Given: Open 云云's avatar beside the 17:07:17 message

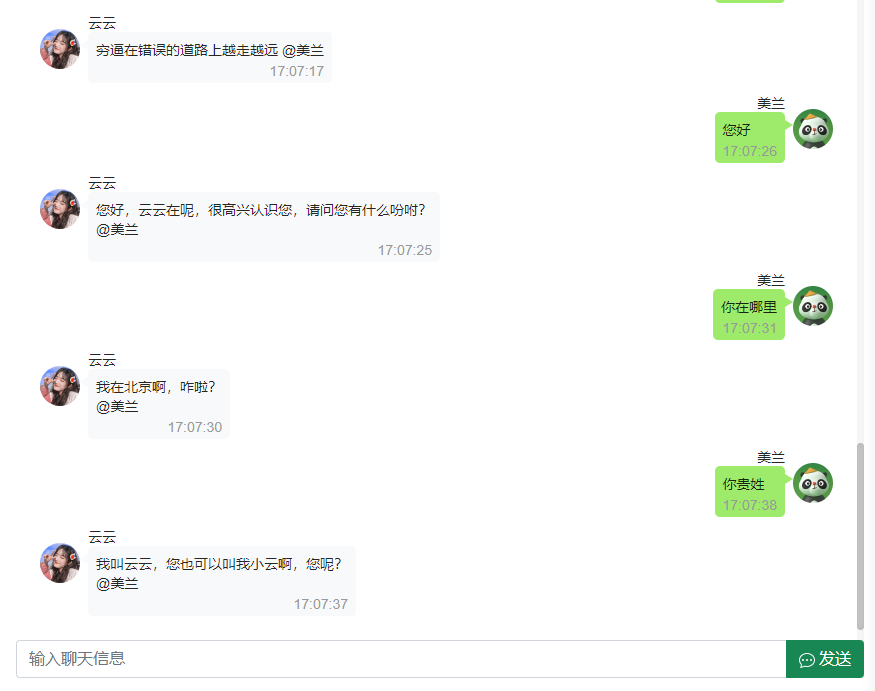Looking at the screenshot, I should [x=60, y=49].
